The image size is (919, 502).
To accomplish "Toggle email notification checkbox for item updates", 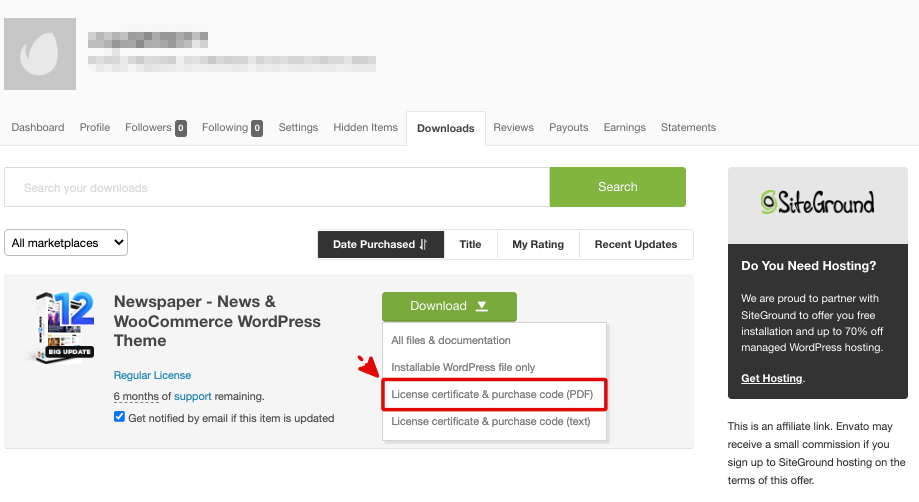I will pyautogui.click(x=120, y=417).
